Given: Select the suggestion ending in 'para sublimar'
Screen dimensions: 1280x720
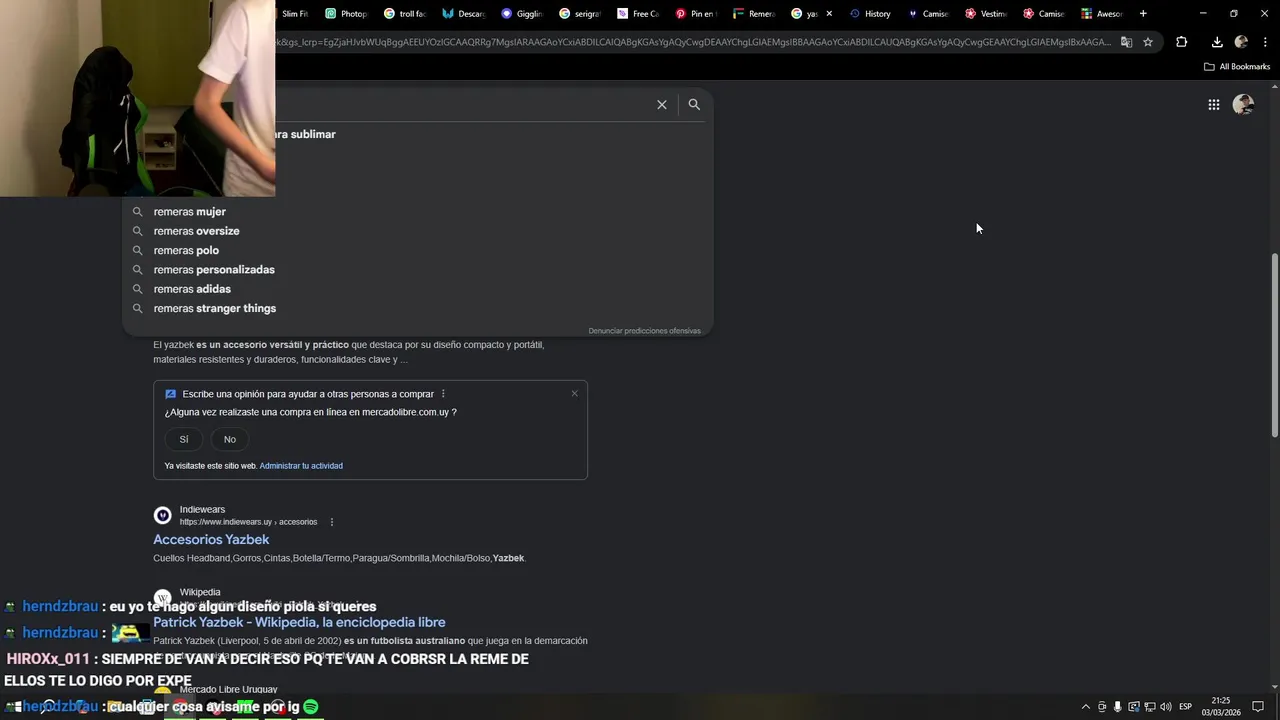Looking at the screenshot, I should pos(494,134).
